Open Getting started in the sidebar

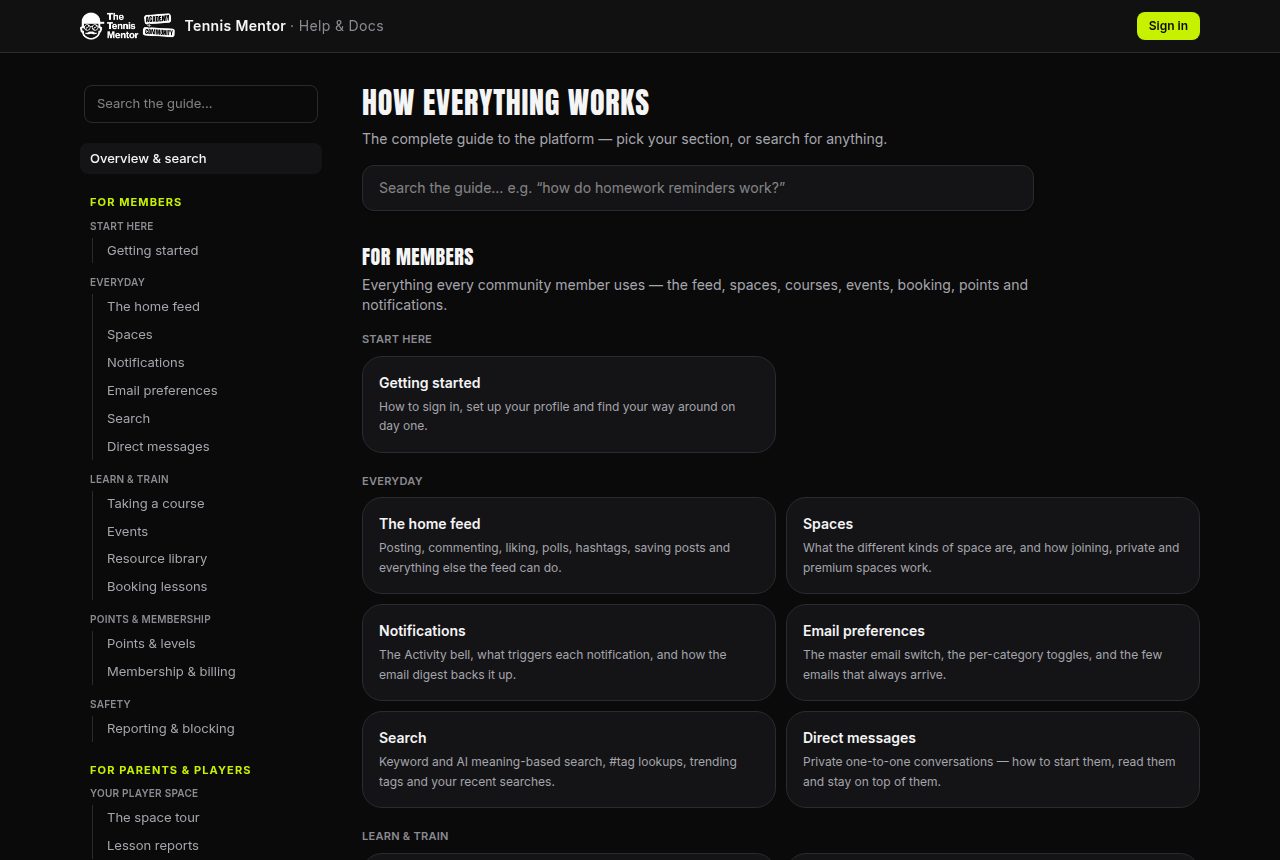point(152,251)
